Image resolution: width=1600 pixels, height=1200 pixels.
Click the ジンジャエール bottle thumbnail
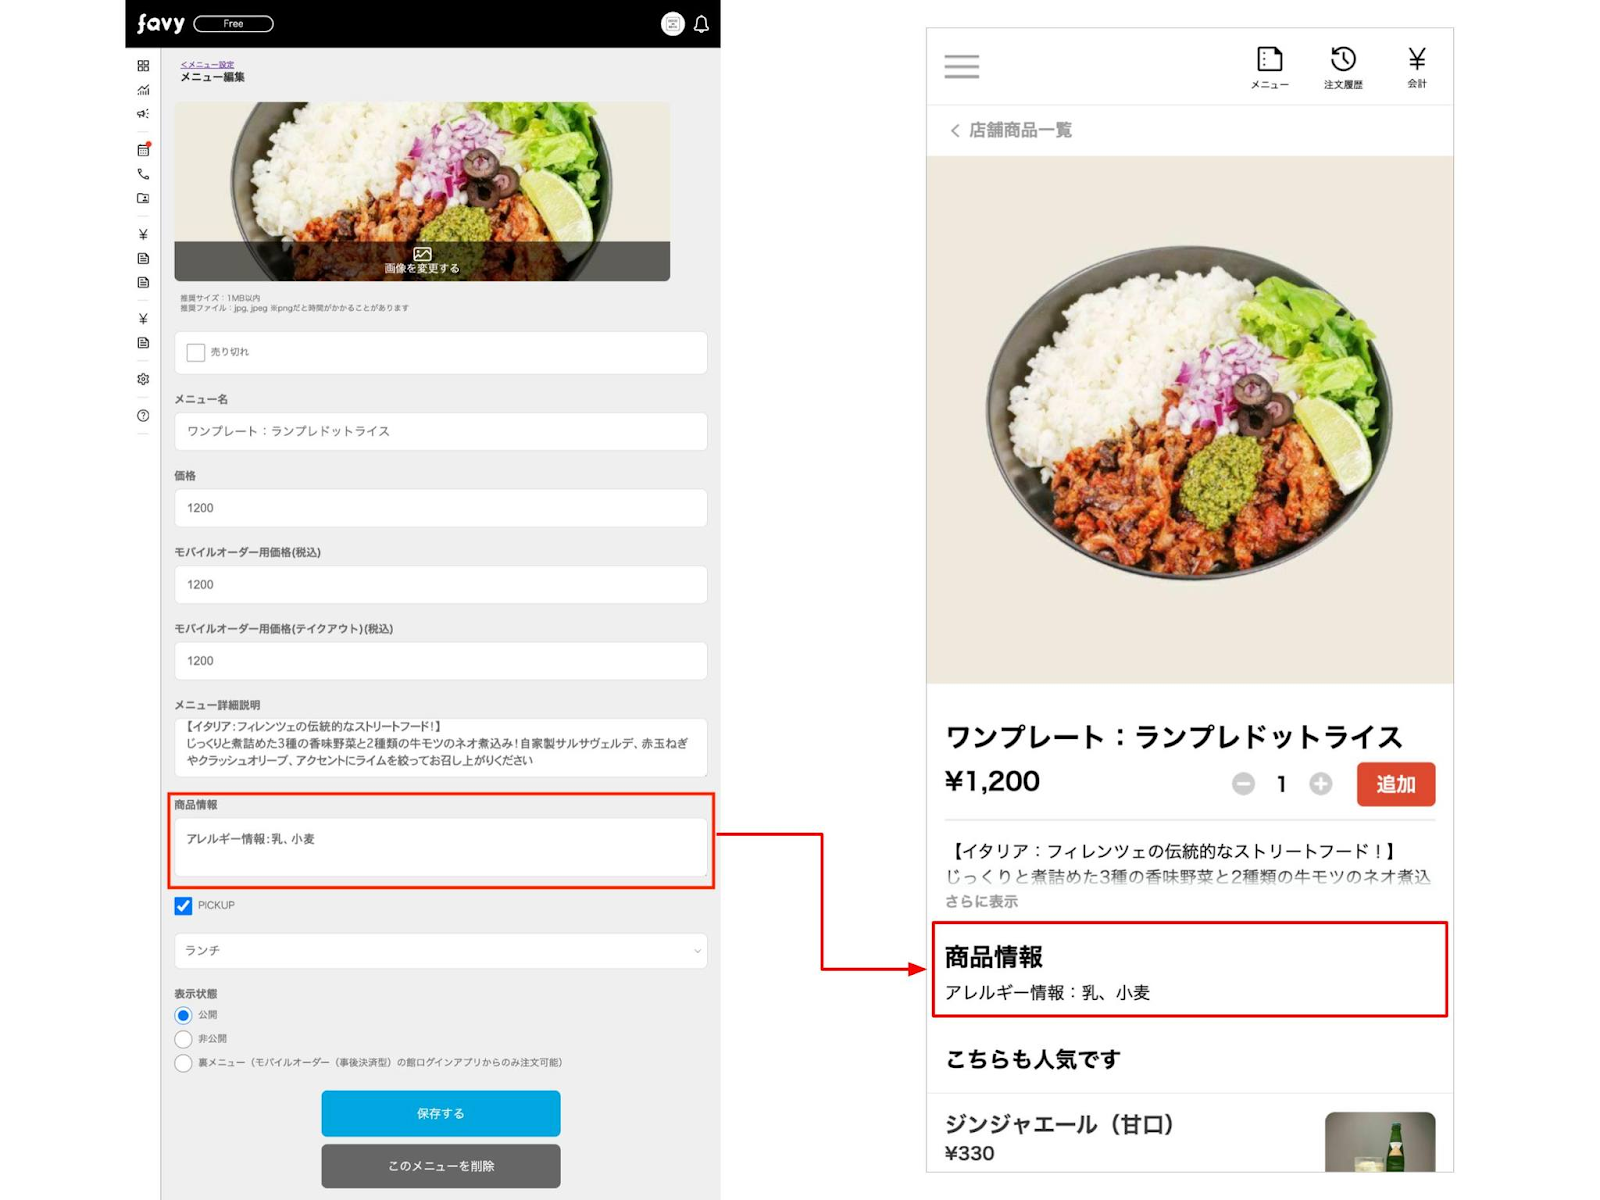click(1380, 1142)
